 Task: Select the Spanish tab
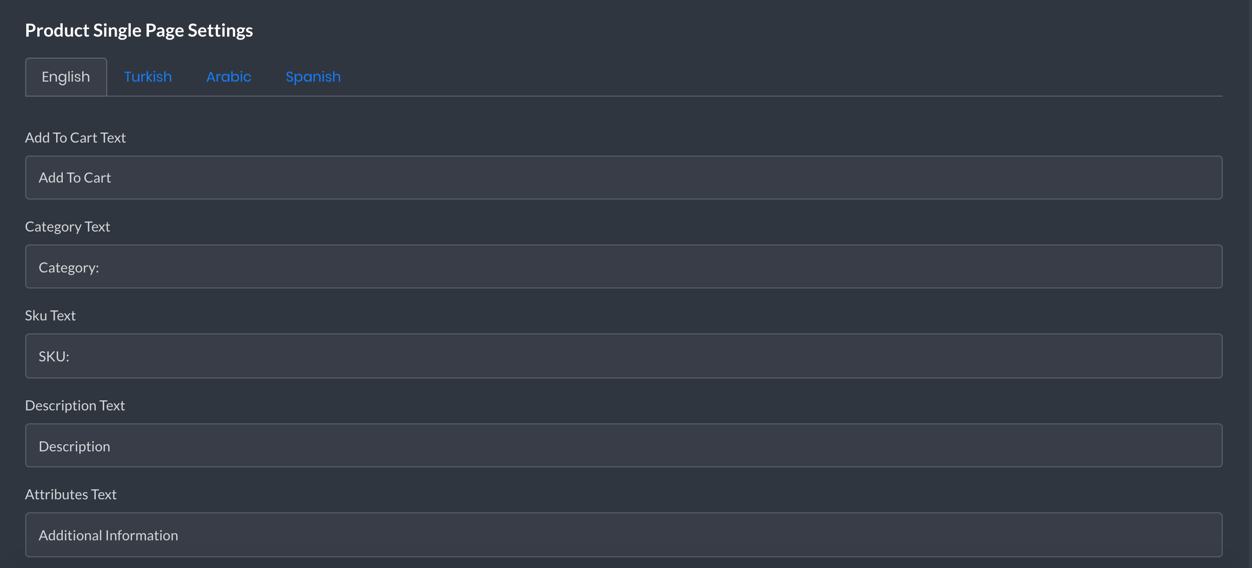tap(313, 77)
